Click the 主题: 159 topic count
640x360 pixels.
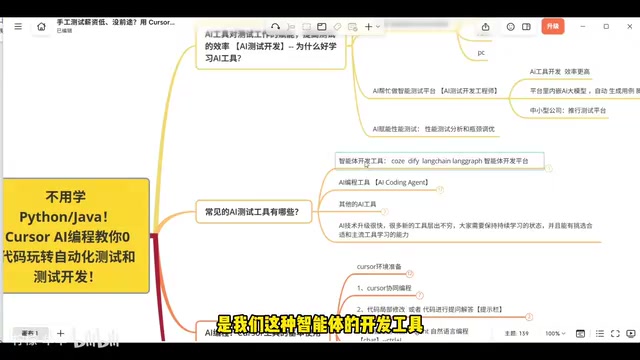[x=516, y=333]
